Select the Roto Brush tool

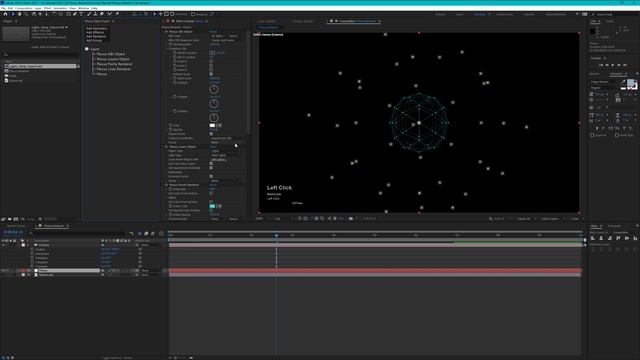(109, 14)
